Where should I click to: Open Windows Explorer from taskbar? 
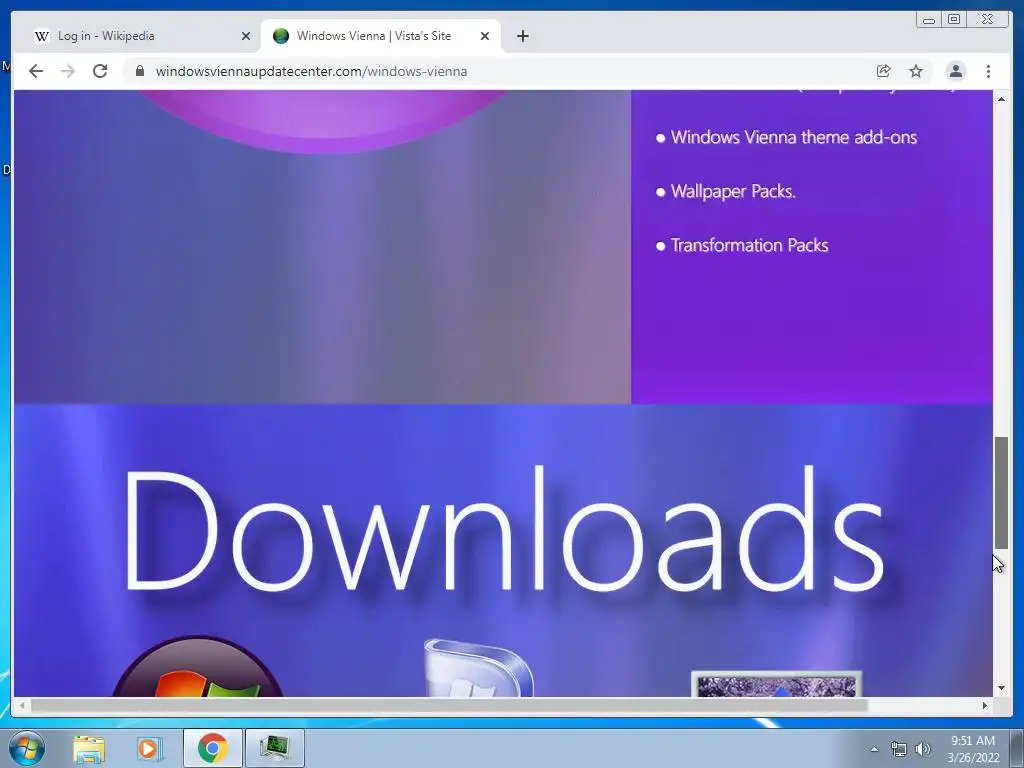pyautogui.click(x=89, y=748)
